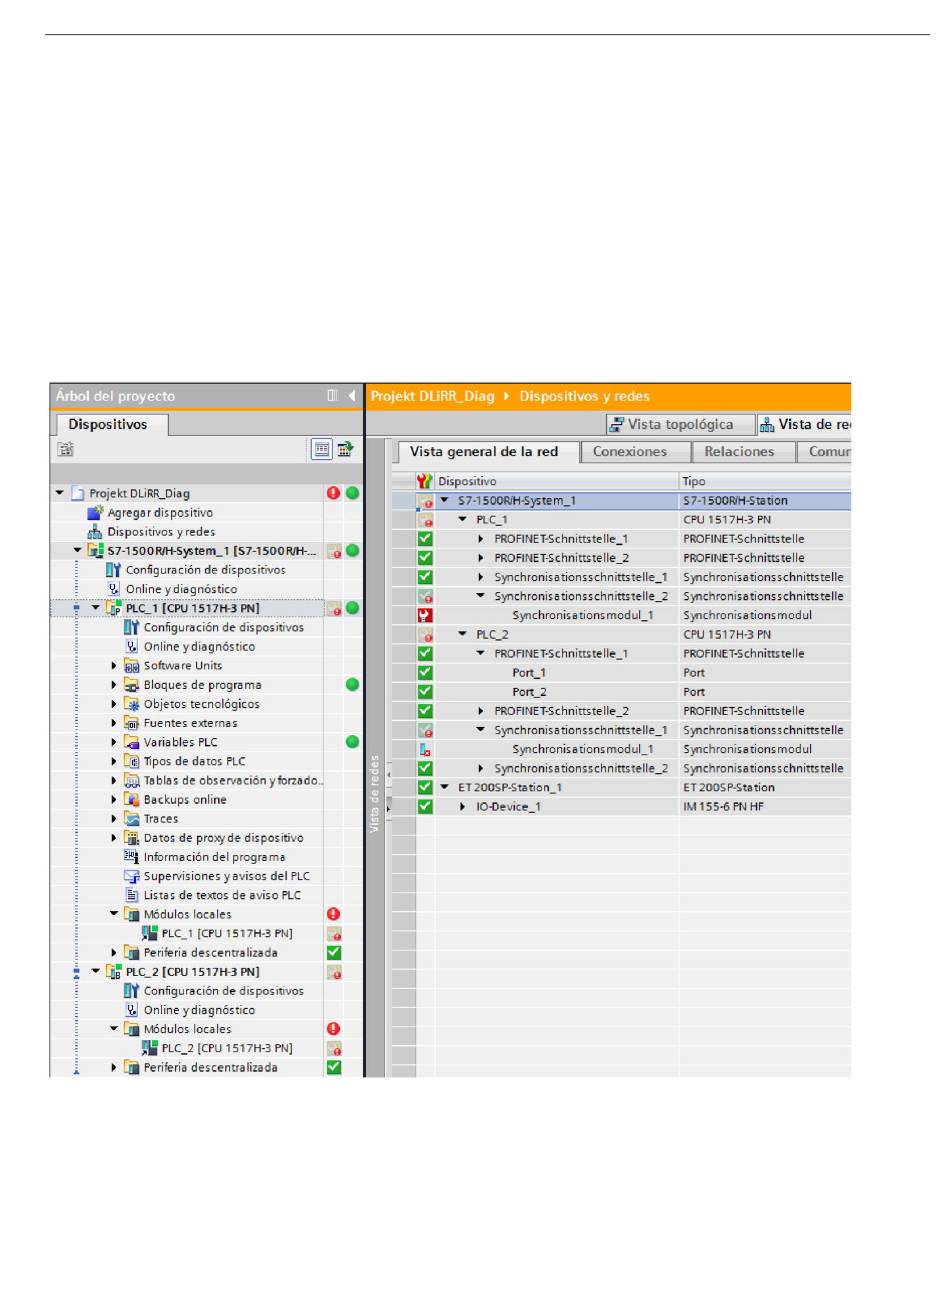Image resolution: width=950 pixels, height=1301 pixels.
Task: Click the Software Units folder icon
Action: tap(132, 666)
